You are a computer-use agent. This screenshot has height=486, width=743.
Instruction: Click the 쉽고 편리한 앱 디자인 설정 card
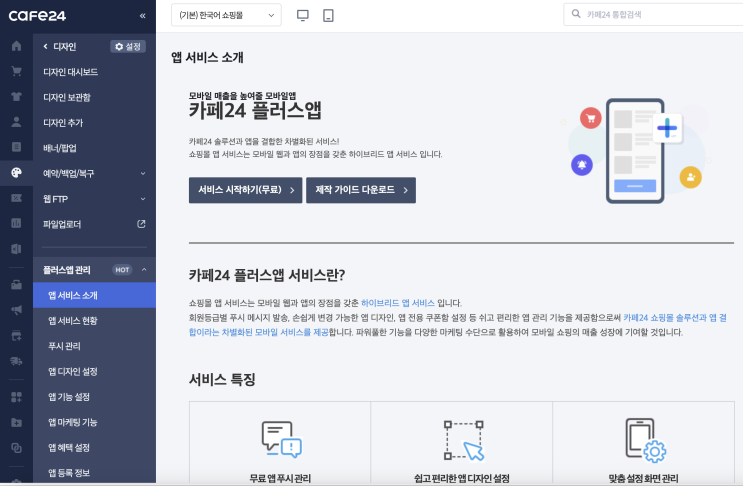click(462, 442)
